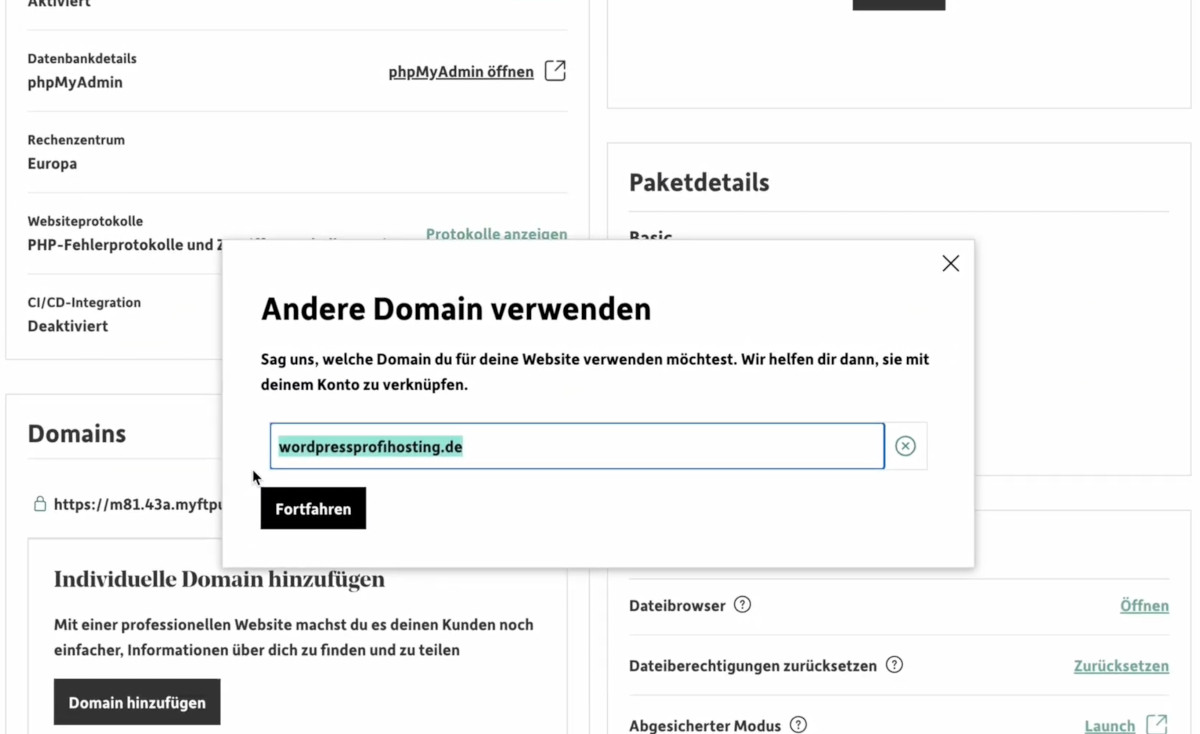Click the Paketdetails heading

699,183
